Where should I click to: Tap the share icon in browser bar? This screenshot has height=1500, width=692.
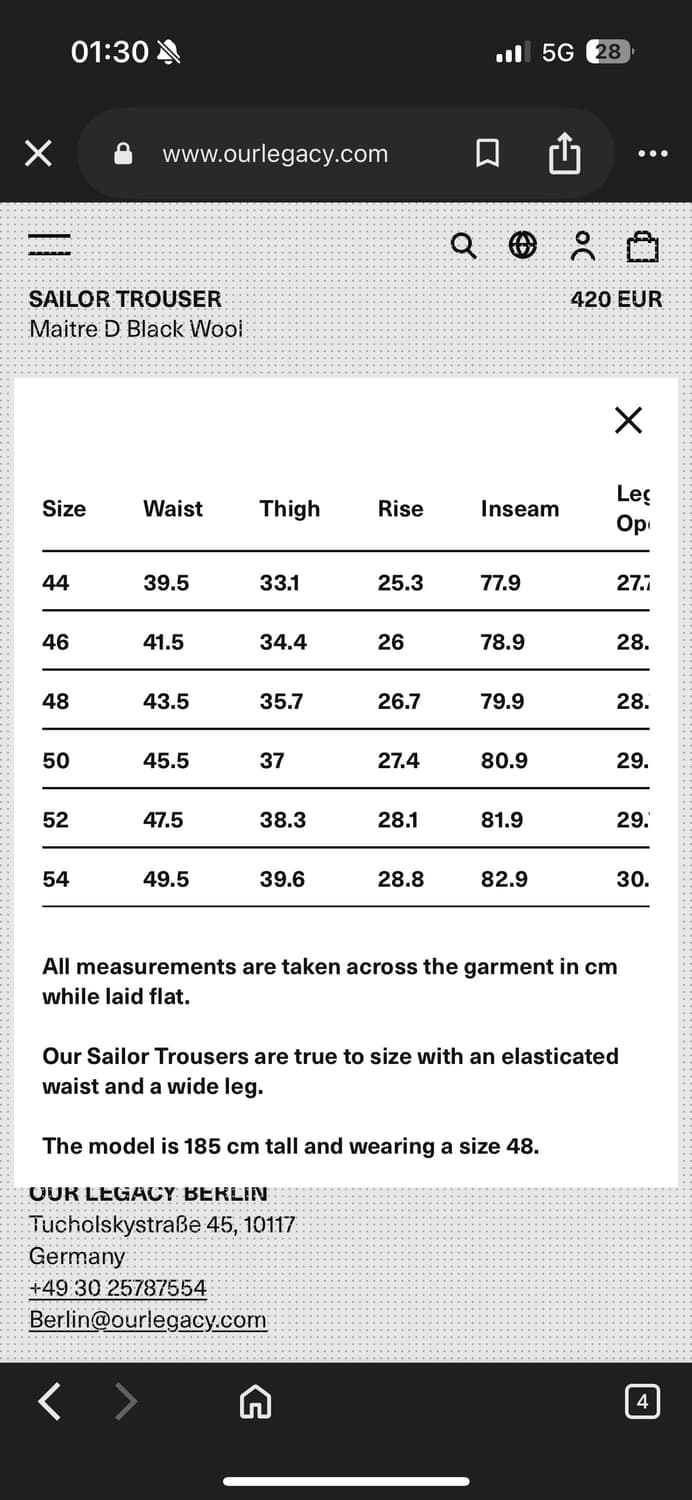(564, 154)
